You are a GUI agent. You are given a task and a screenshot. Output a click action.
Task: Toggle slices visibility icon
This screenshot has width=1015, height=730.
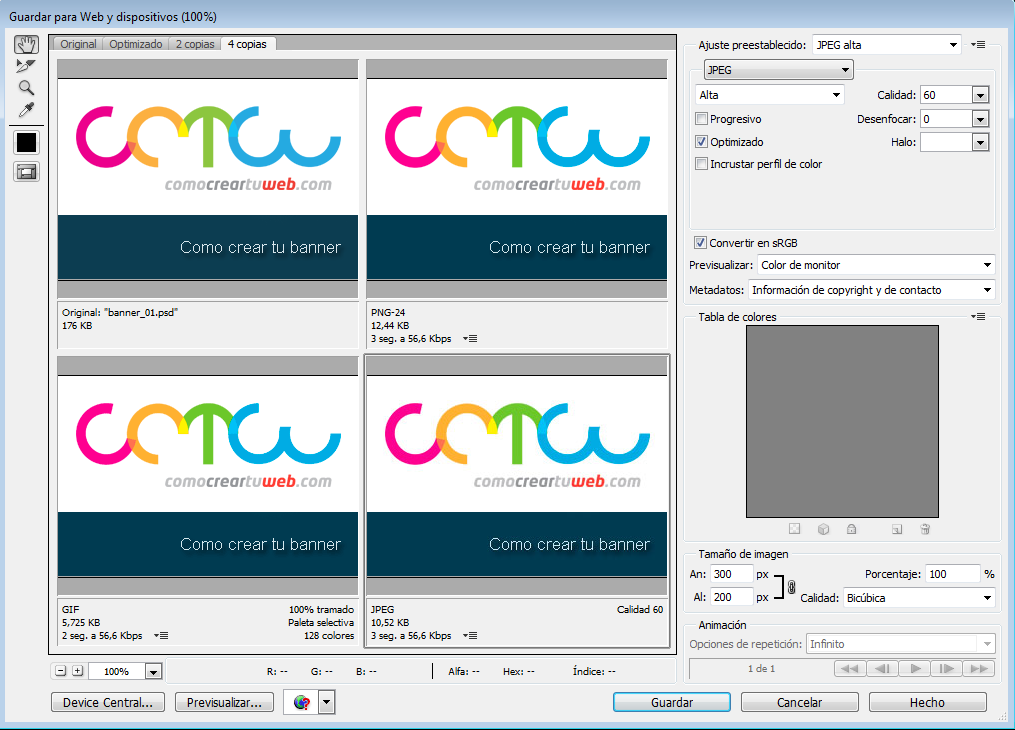tap(27, 172)
